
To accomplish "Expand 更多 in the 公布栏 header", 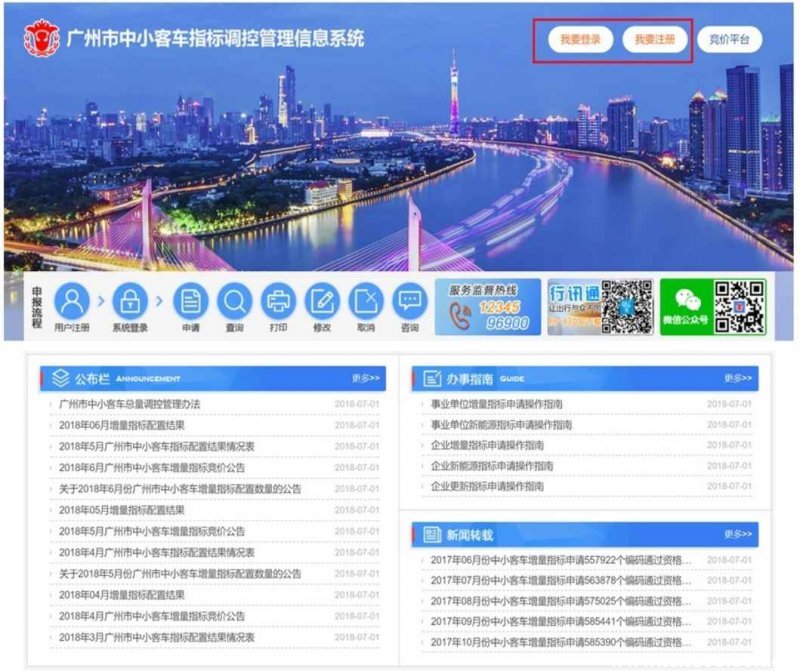I will 366,379.
